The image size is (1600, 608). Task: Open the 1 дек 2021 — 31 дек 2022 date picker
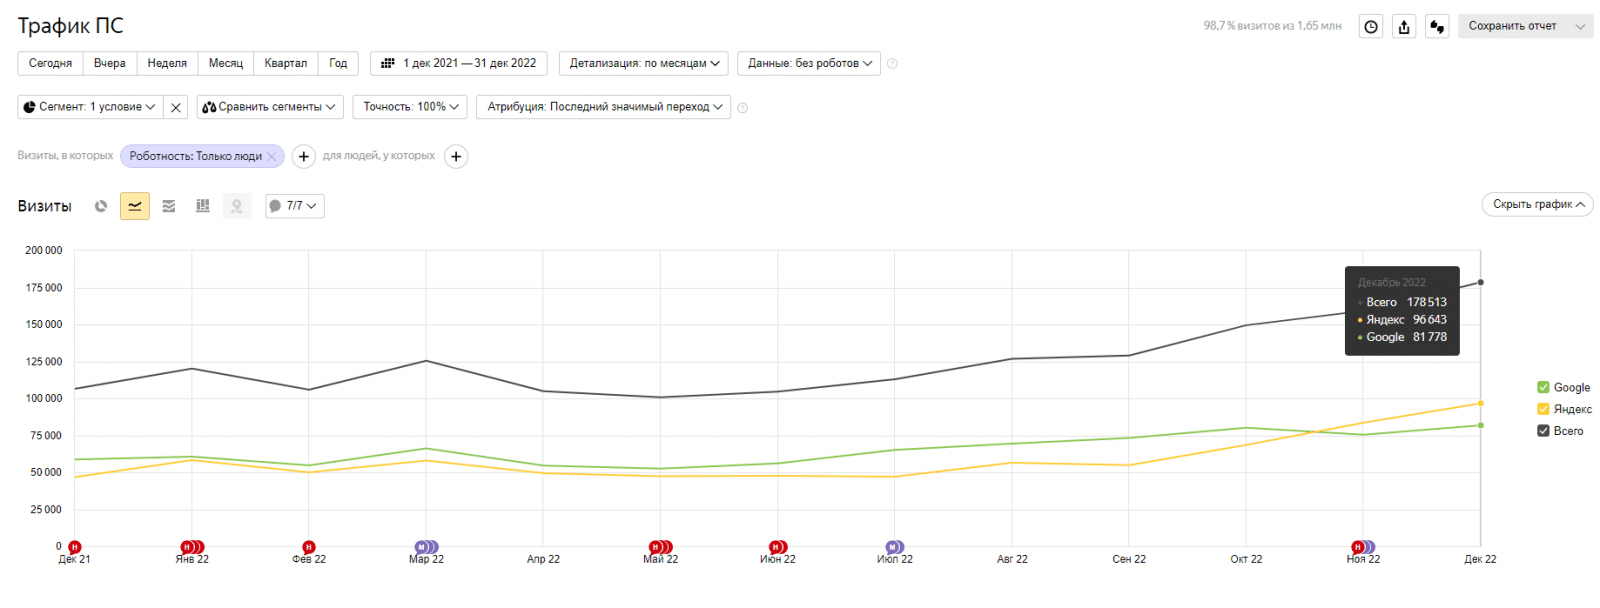tap(459, 63)
